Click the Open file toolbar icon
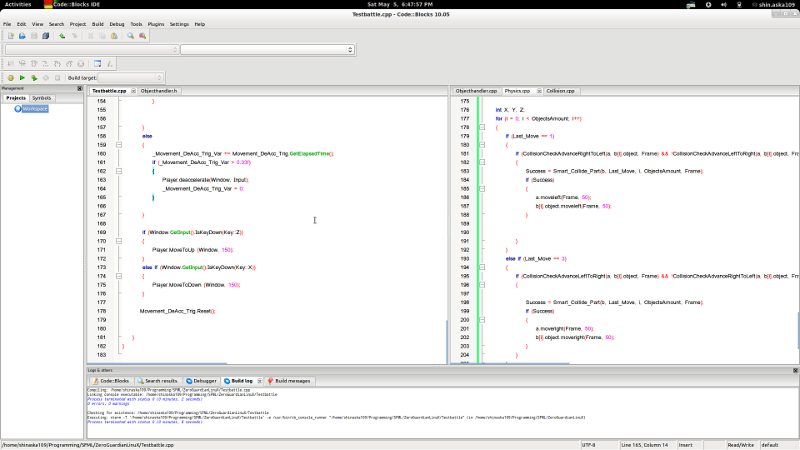Image resolution: width=800 pixels, height=450 pixels. point(22,36)
